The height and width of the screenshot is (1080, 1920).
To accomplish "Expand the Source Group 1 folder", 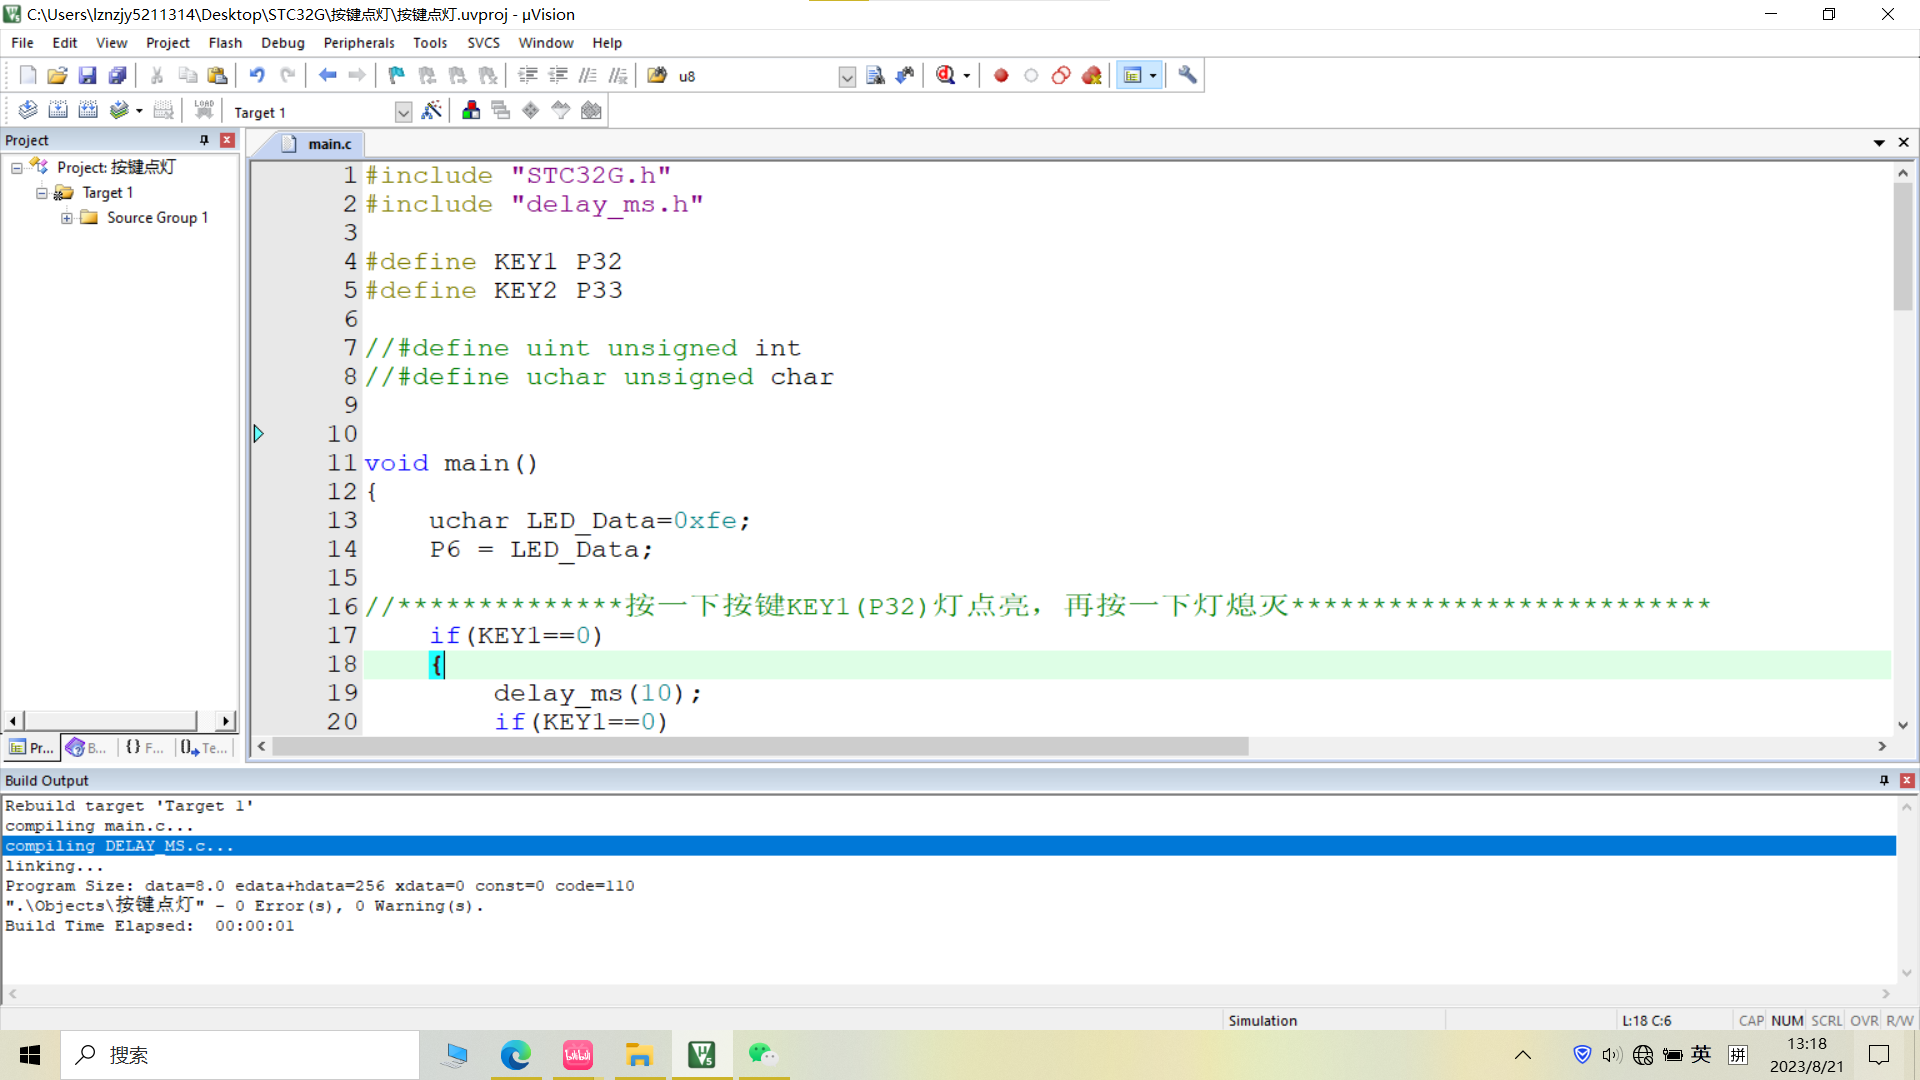I will click(66, 218).
